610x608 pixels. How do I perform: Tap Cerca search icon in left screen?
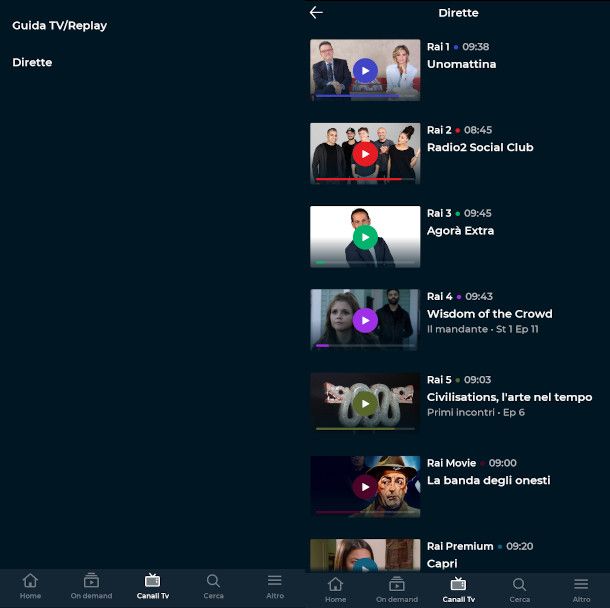coord(213,581)
